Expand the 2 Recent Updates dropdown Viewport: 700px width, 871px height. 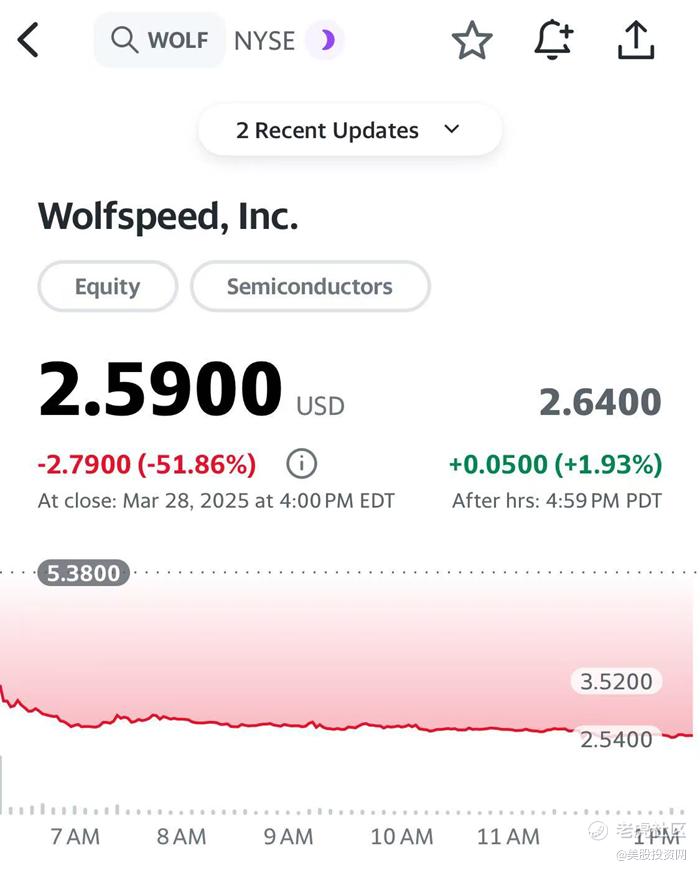[328, 130]
